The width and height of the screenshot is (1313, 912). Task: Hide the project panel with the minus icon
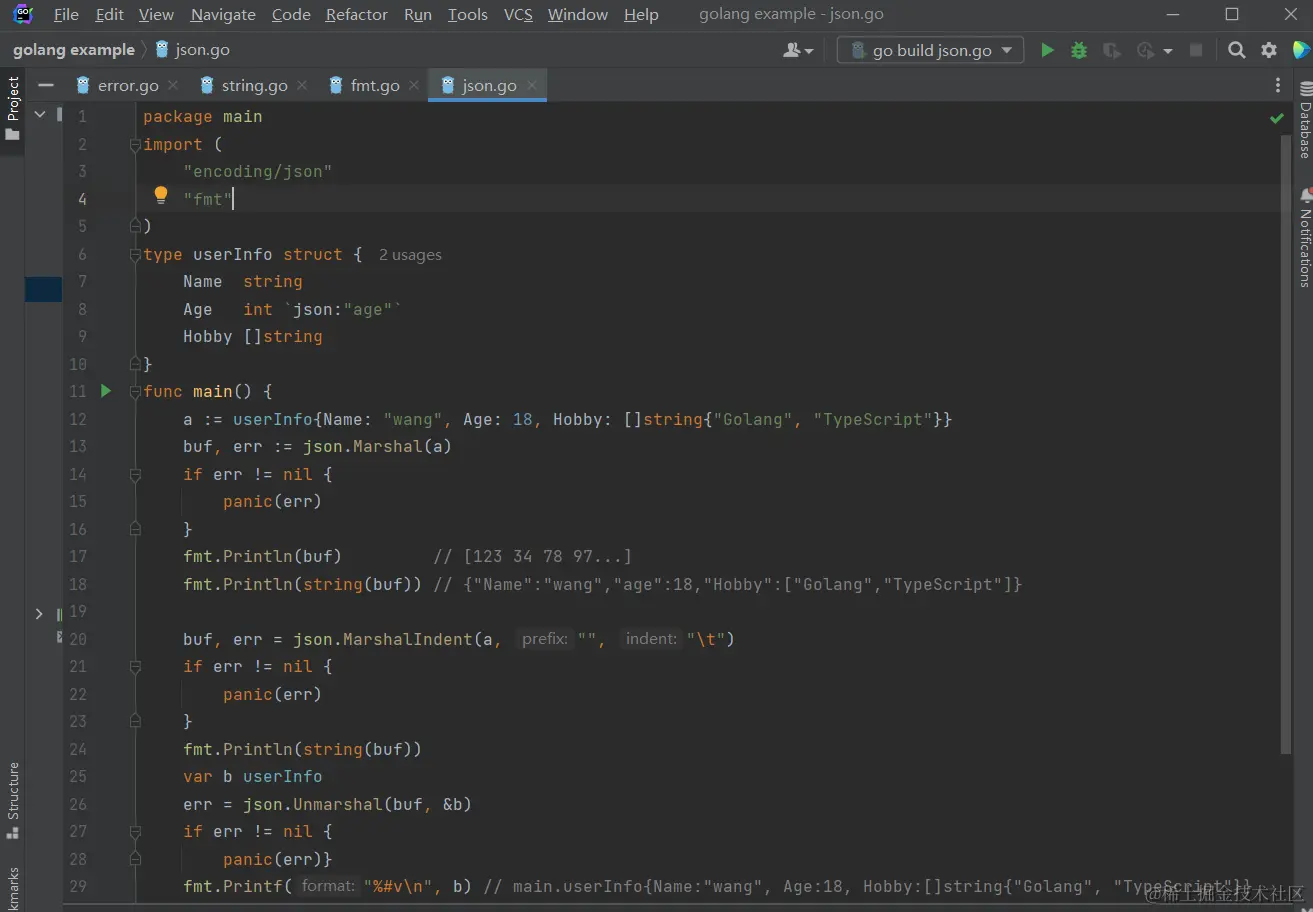(x=45, y=86)
